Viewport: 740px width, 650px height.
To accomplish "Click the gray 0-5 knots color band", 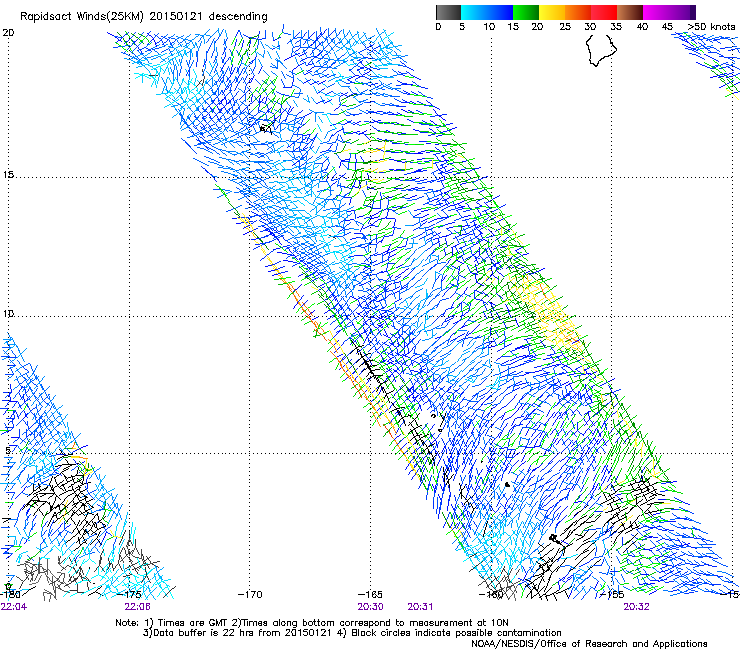I will [448, 12].
